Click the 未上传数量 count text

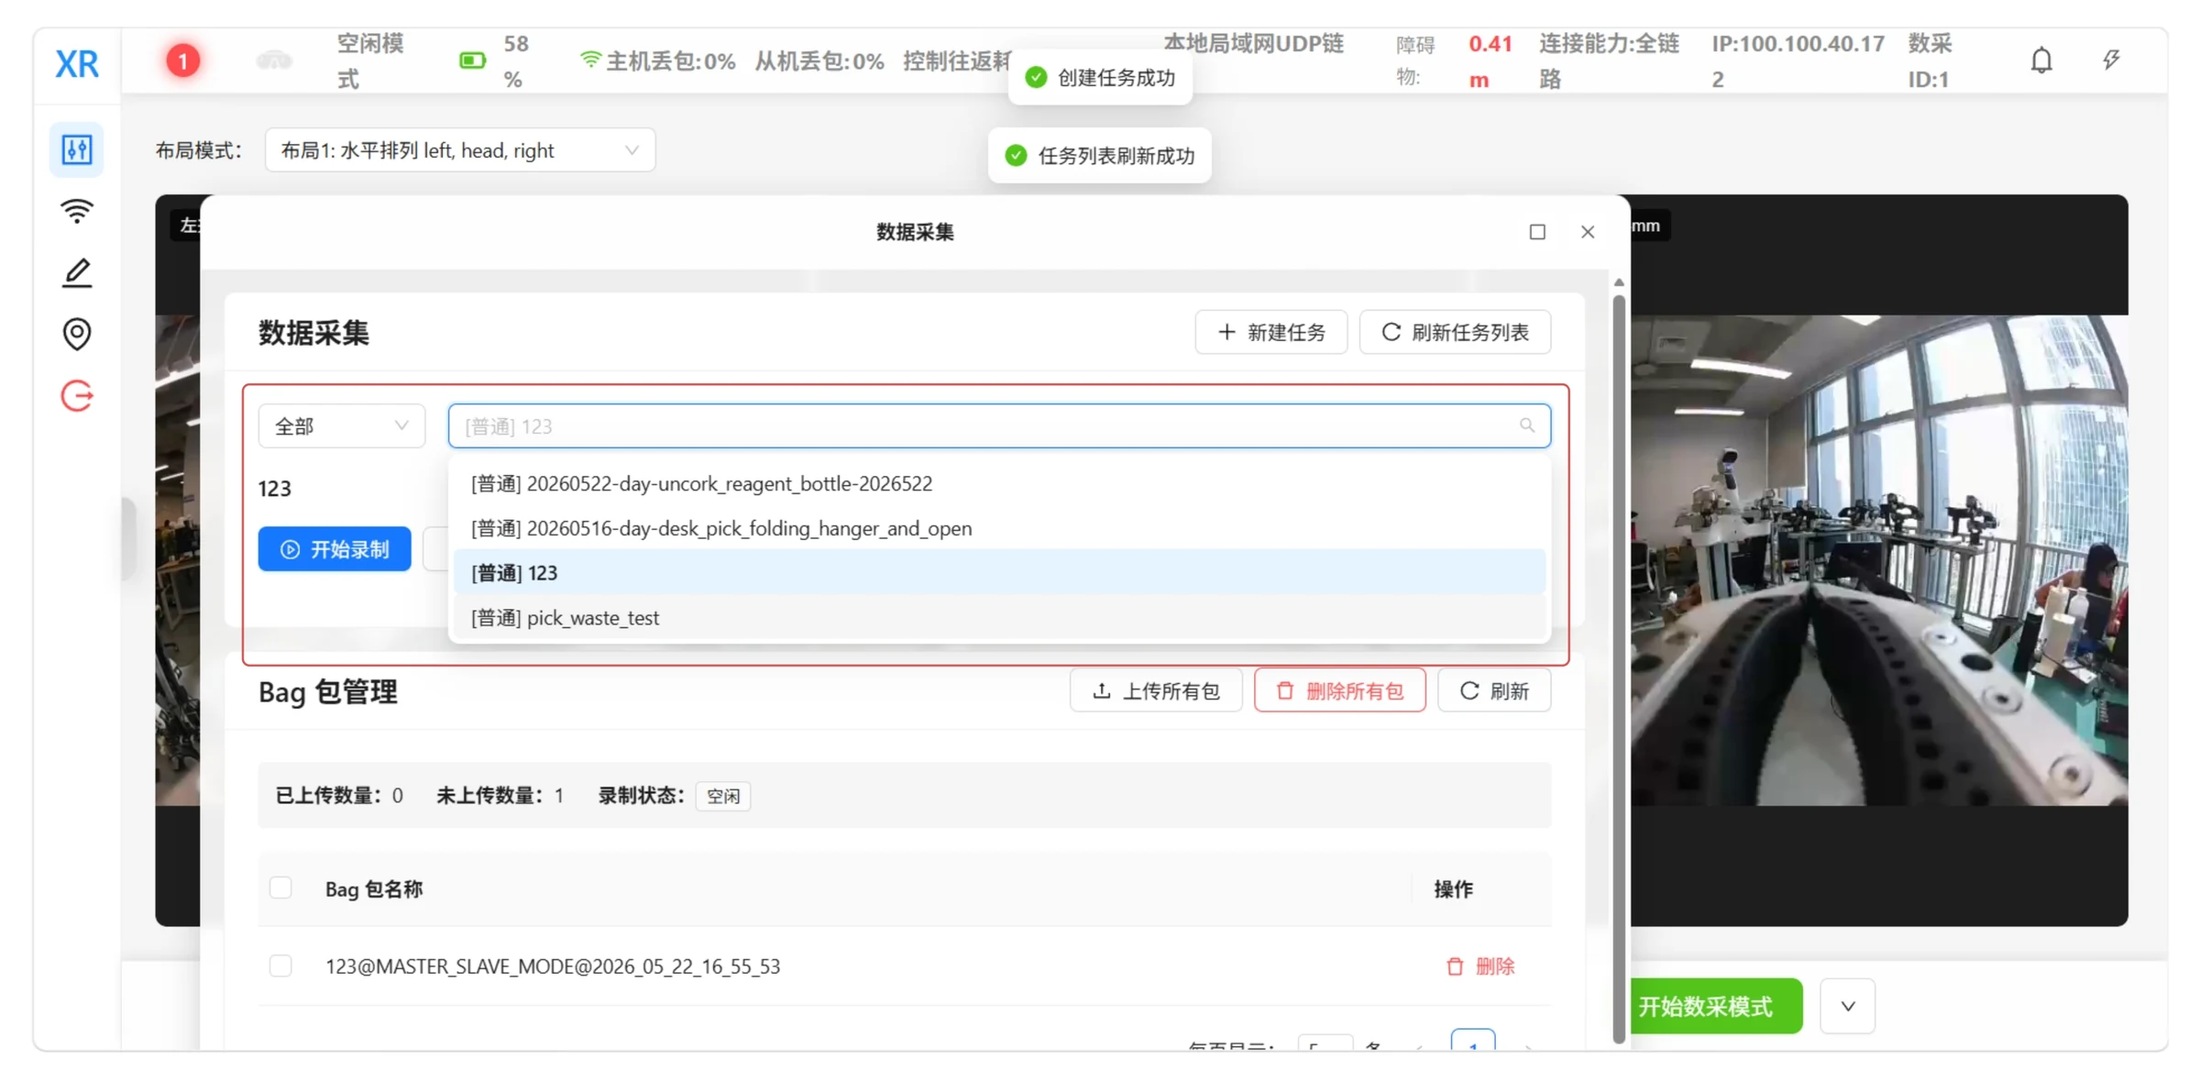(x=500, y=796)
